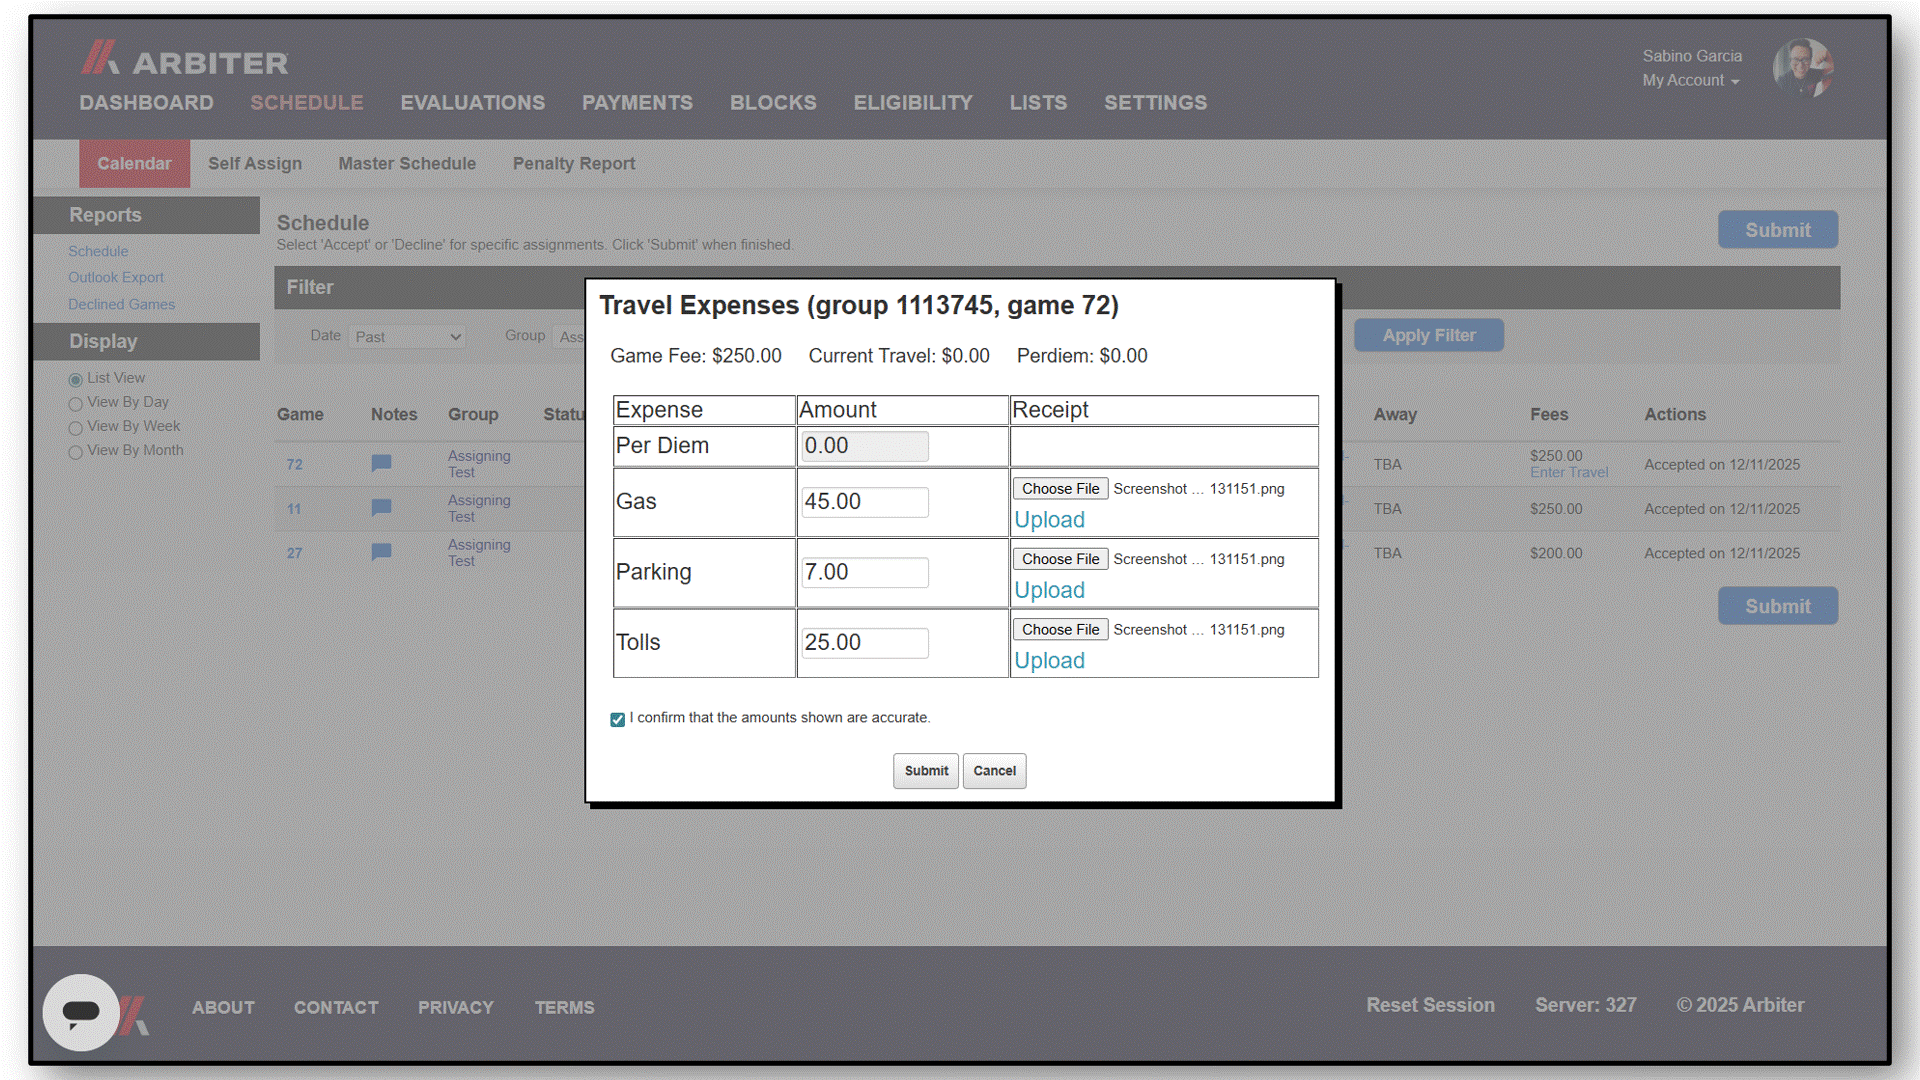Screen dimensions: 1920x1080
Task: Open the Date filter dropdown
Action: pyautogui.click(x=408, y=337)
